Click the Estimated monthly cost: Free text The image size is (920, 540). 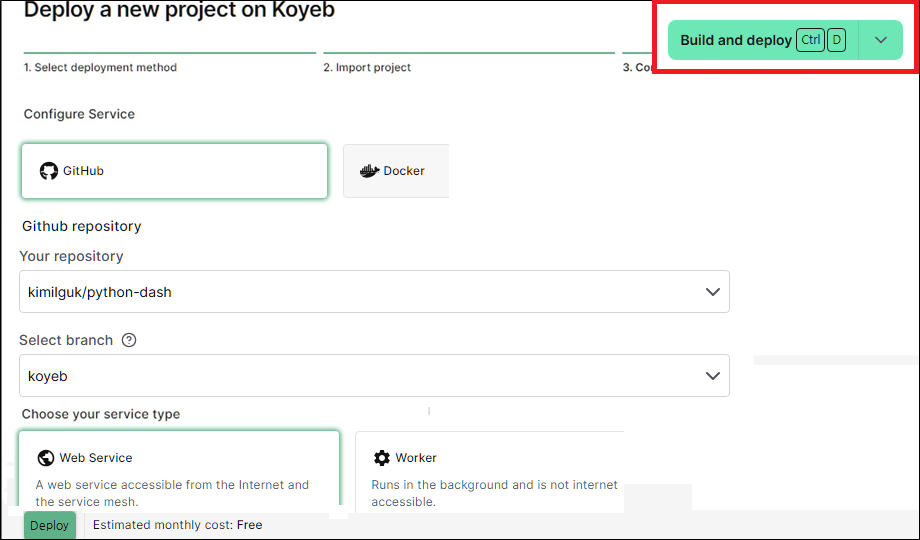177,525
